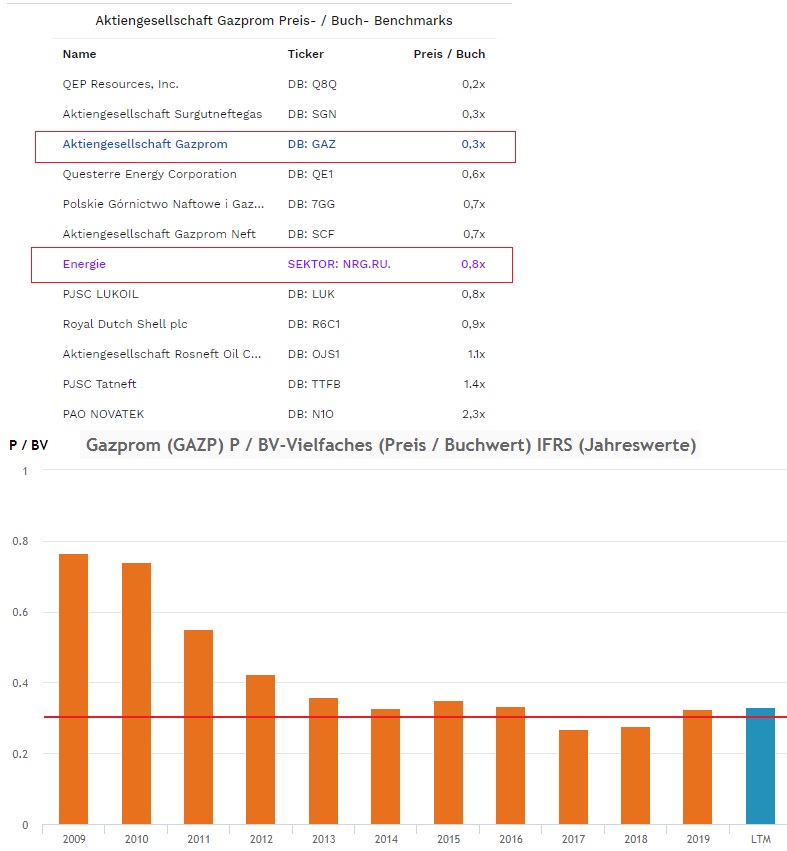Click ticker DB: LUK
The height and width of the screenshot is (851, 787).
pos(311,294)
